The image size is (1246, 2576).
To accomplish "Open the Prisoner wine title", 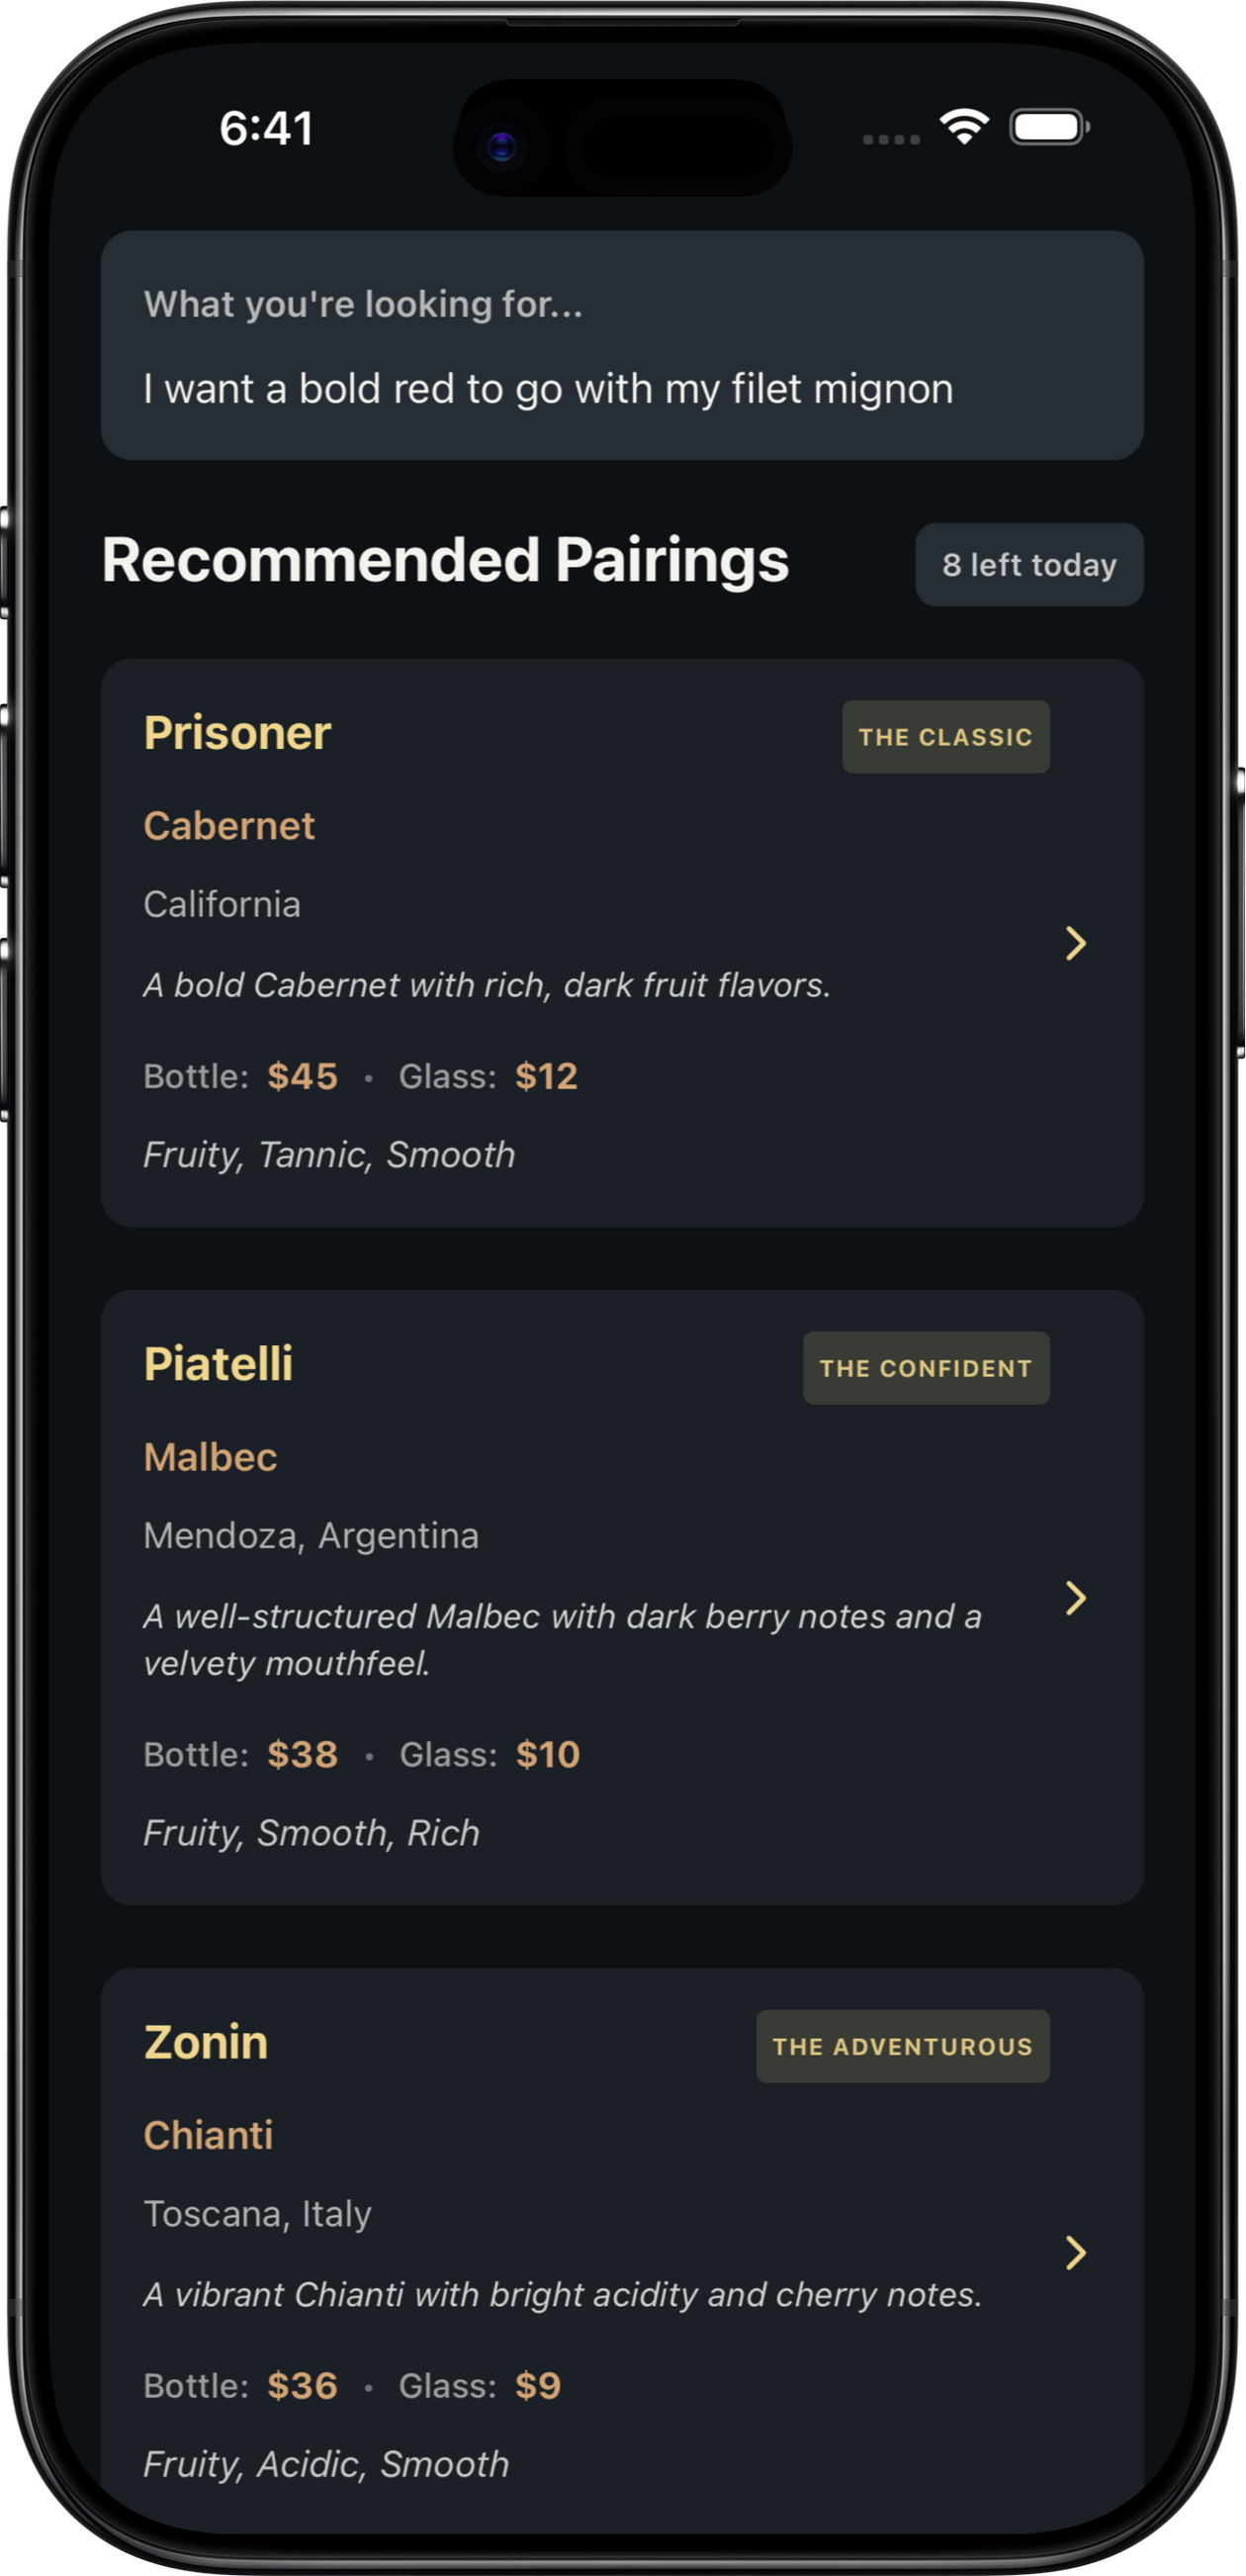I will coord(237,733).
